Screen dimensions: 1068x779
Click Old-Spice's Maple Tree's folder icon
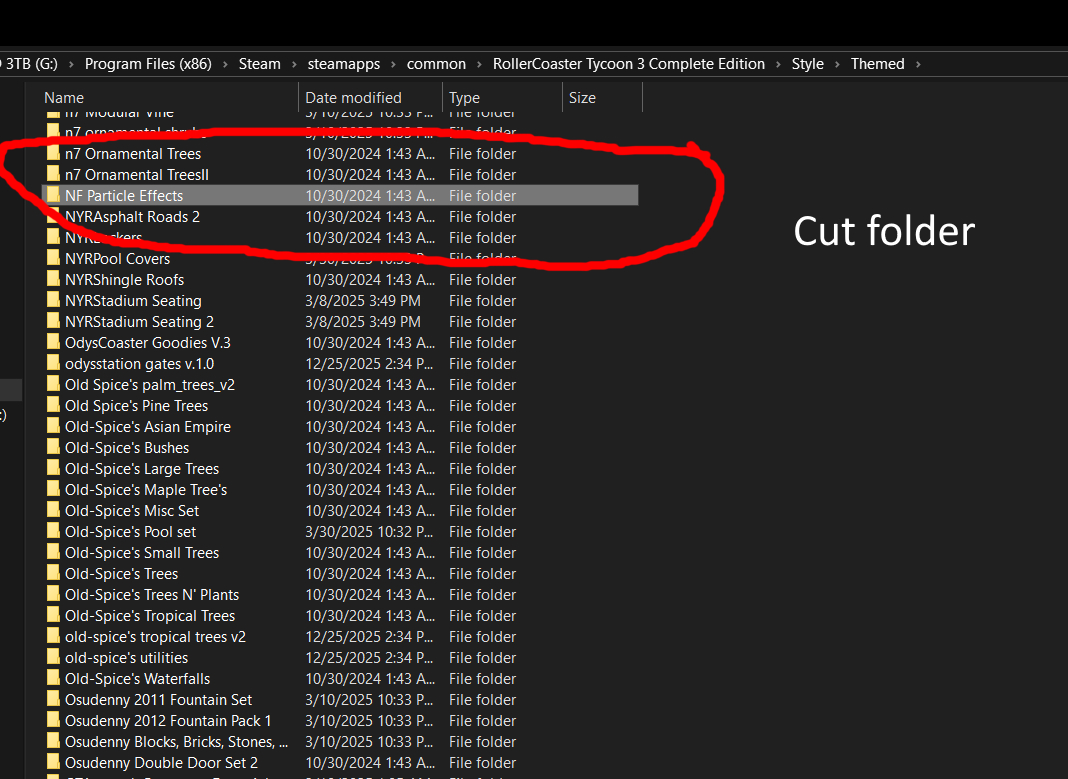coord(53,490)
